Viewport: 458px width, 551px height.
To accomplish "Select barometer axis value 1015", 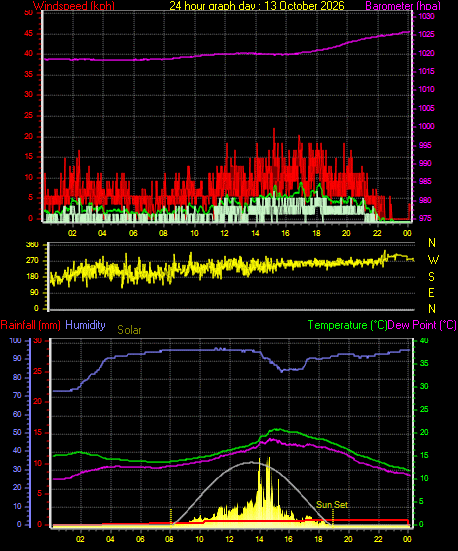I will tap(426, 71).
